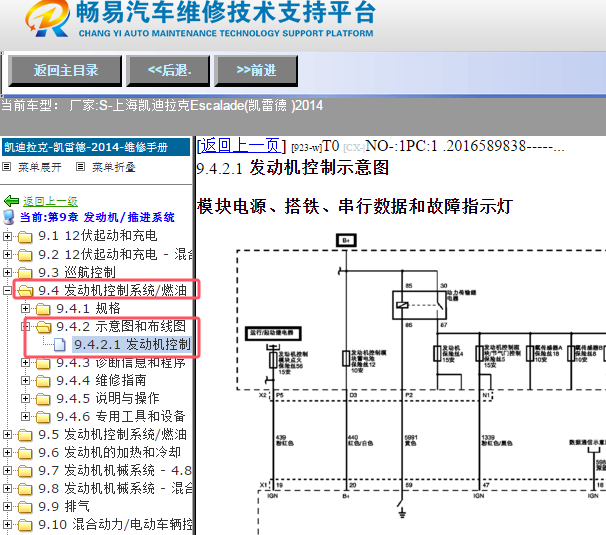Click the folder icon of 9.4.5 说明与操作
606x535 pixels.
(43, 399)
